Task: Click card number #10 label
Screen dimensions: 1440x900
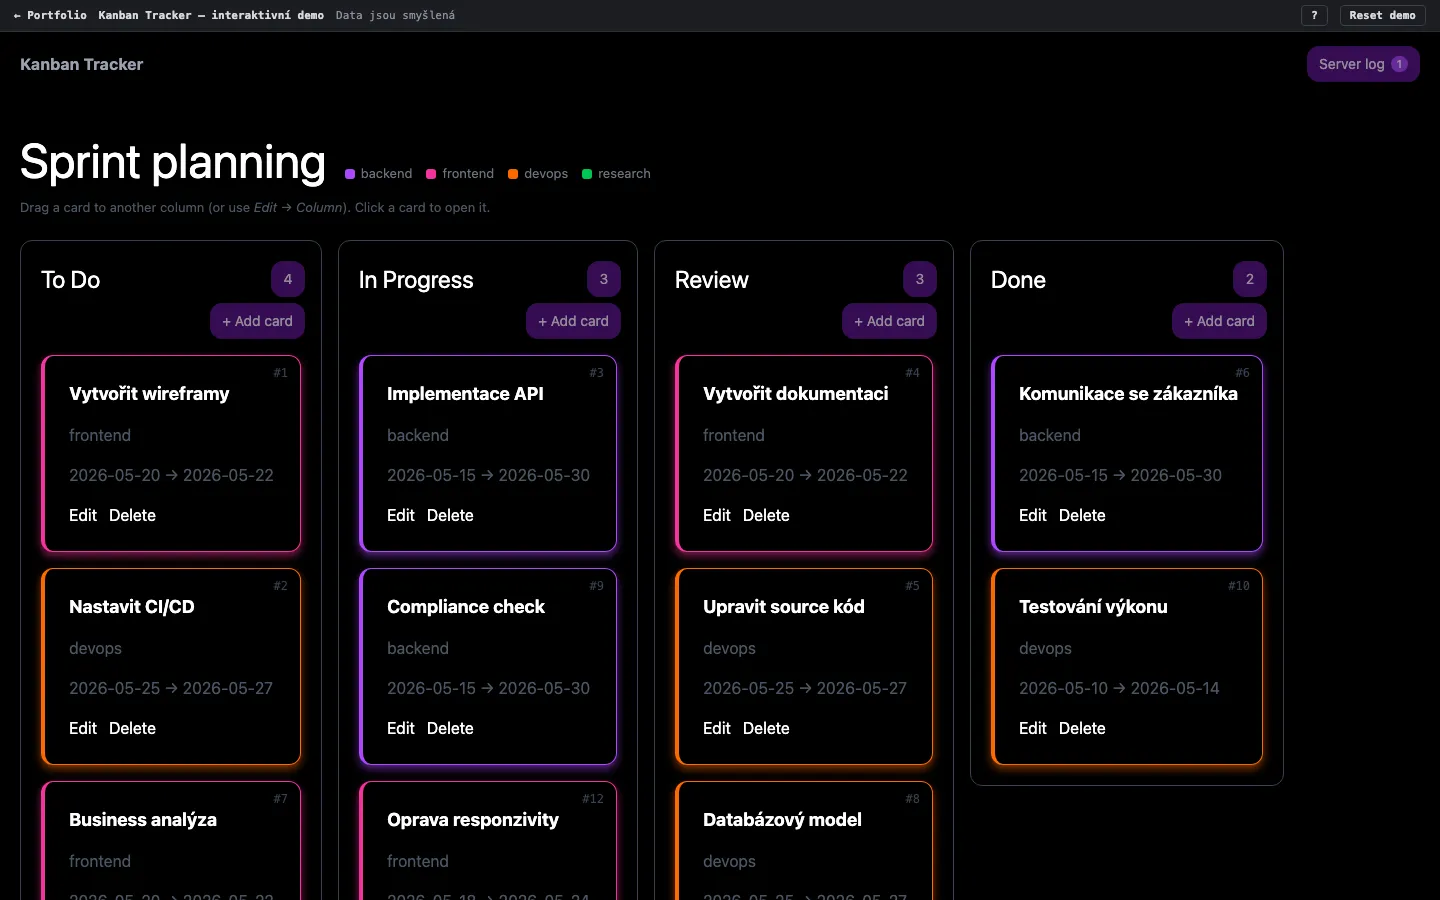Action: 1239,586
